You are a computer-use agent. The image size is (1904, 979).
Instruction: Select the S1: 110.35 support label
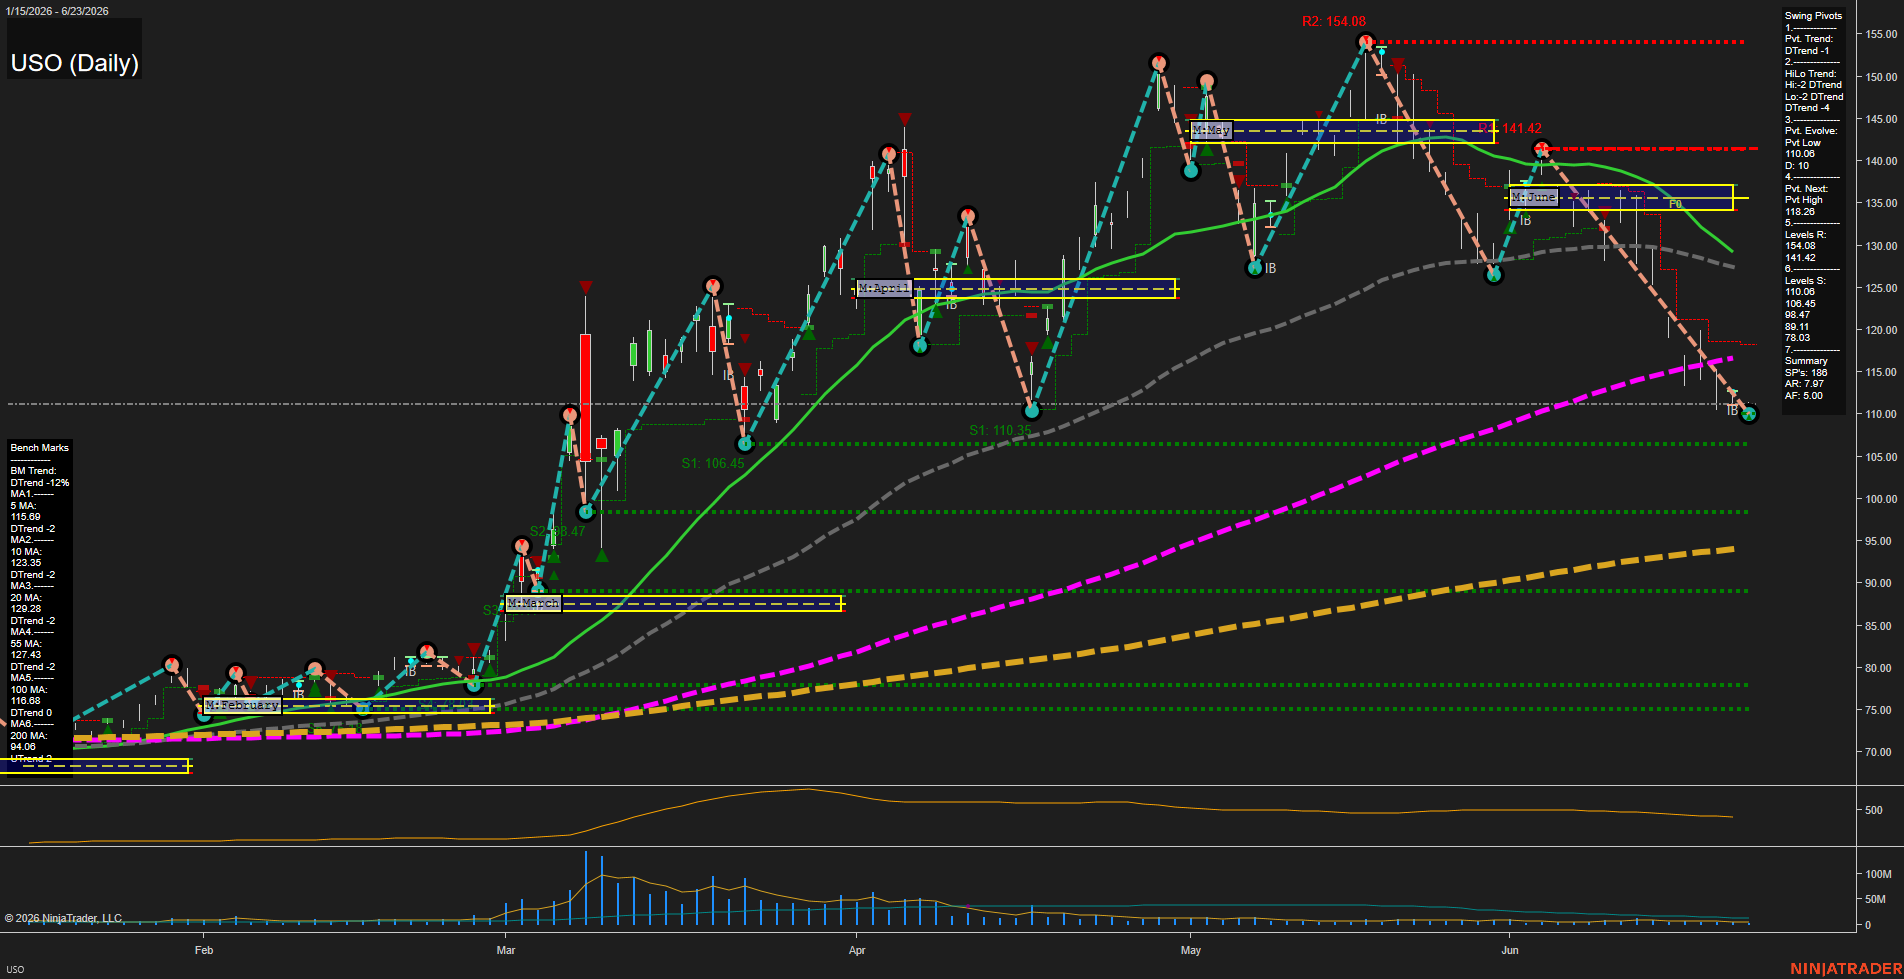point(999,431)
